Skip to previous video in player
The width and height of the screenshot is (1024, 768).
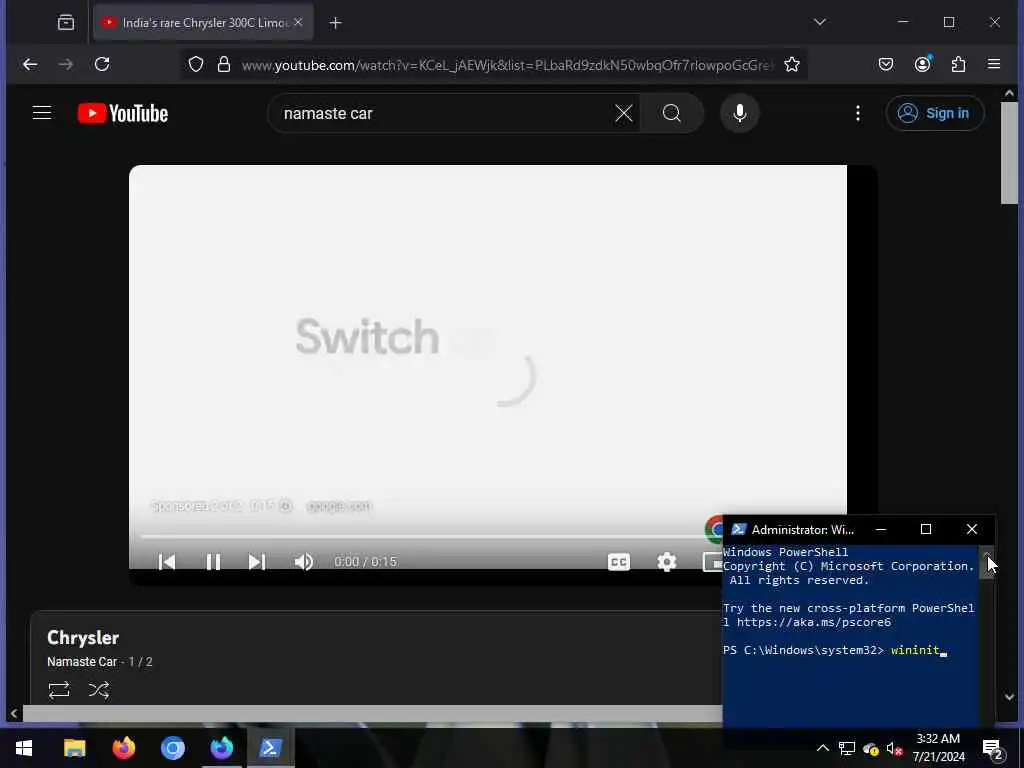tap(167, 562)
